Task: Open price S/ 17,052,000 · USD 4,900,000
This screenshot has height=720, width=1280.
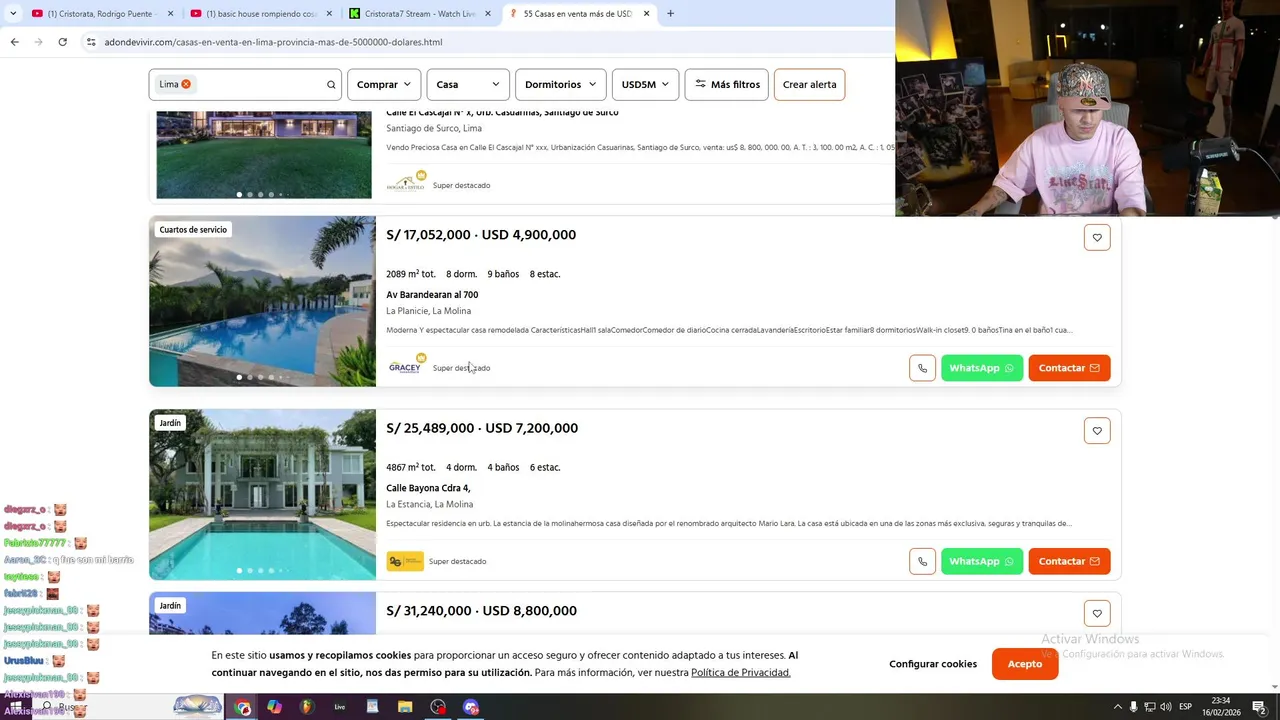Action: click(481, 235)
